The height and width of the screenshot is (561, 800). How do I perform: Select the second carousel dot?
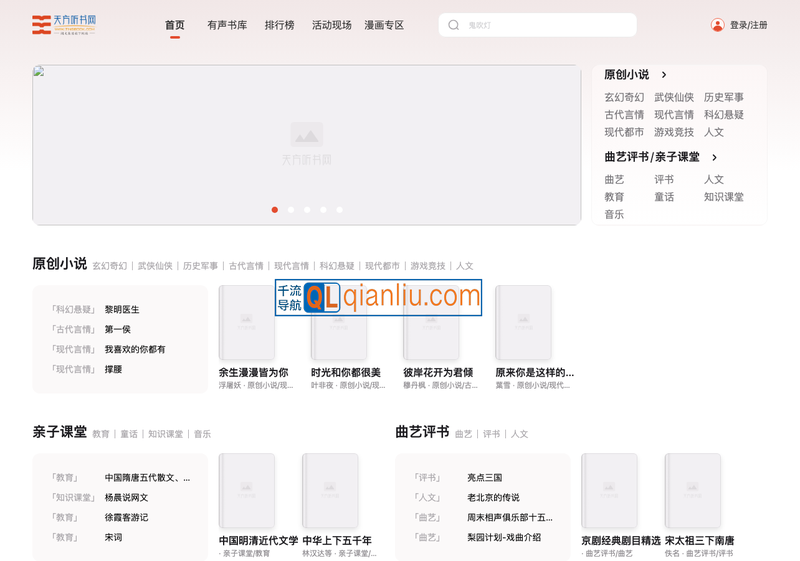click(x=291, y=210)
